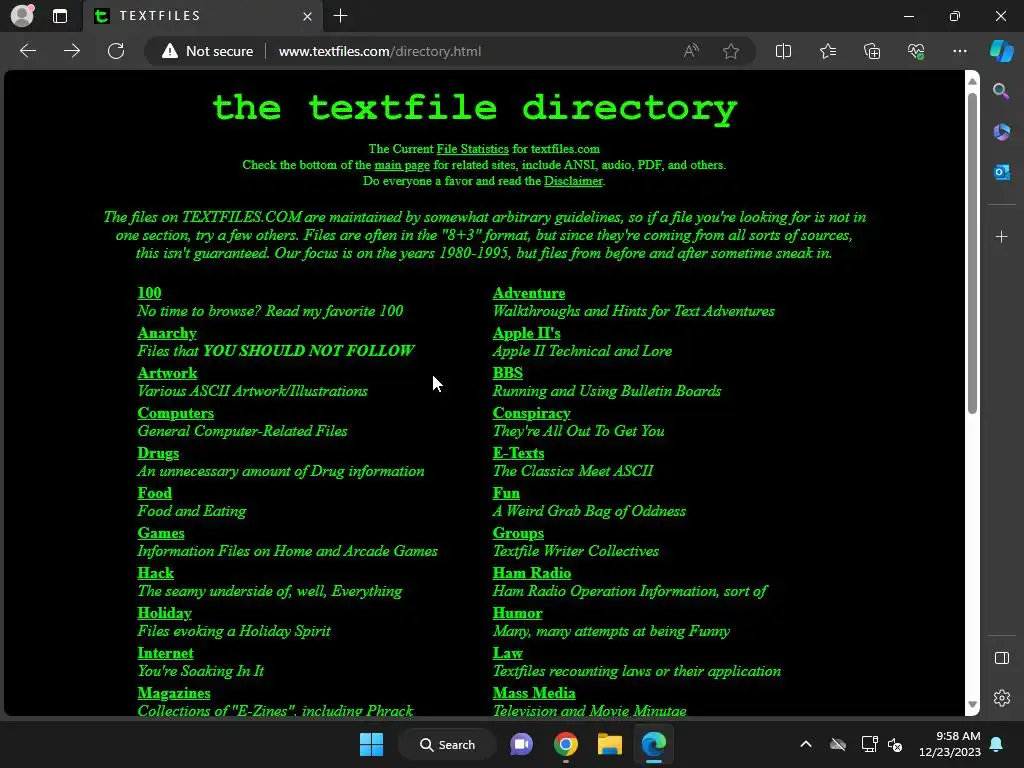Open the notification bell
Screen dimensions: 1024x768
tap(997, 744)
